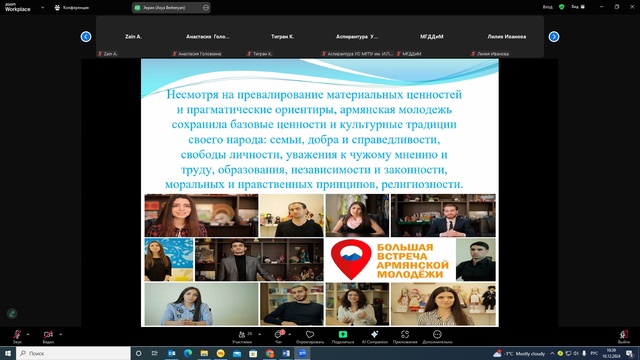Open the Участники participants panel

pyautogui.click(x=242, y=337)
